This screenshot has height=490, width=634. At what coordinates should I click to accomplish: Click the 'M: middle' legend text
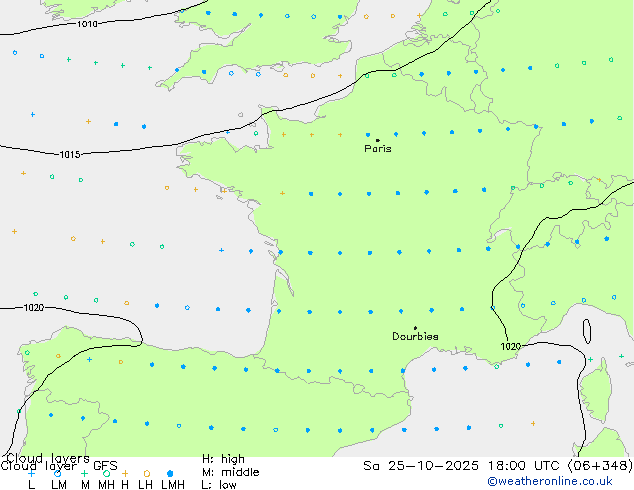pos(230,472)
